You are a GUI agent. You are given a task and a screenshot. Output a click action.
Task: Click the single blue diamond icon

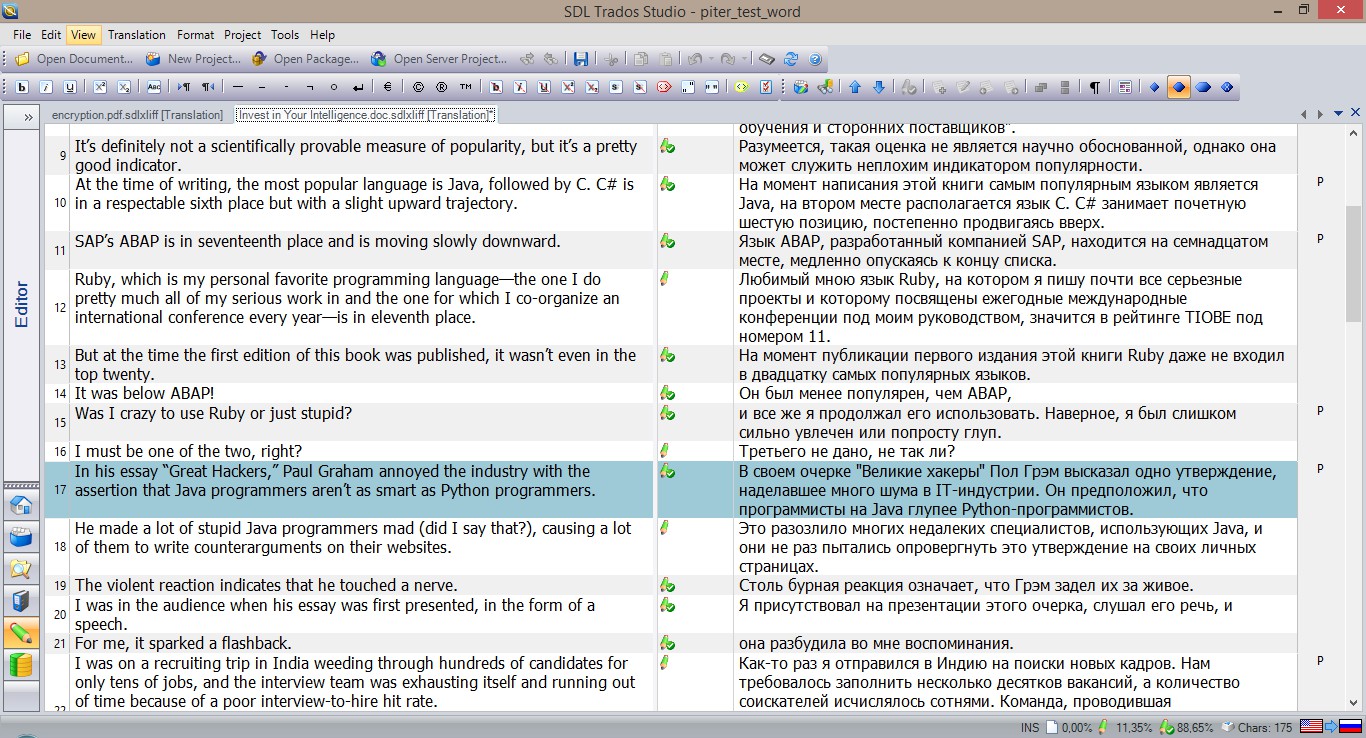(x=1154, y=87)
